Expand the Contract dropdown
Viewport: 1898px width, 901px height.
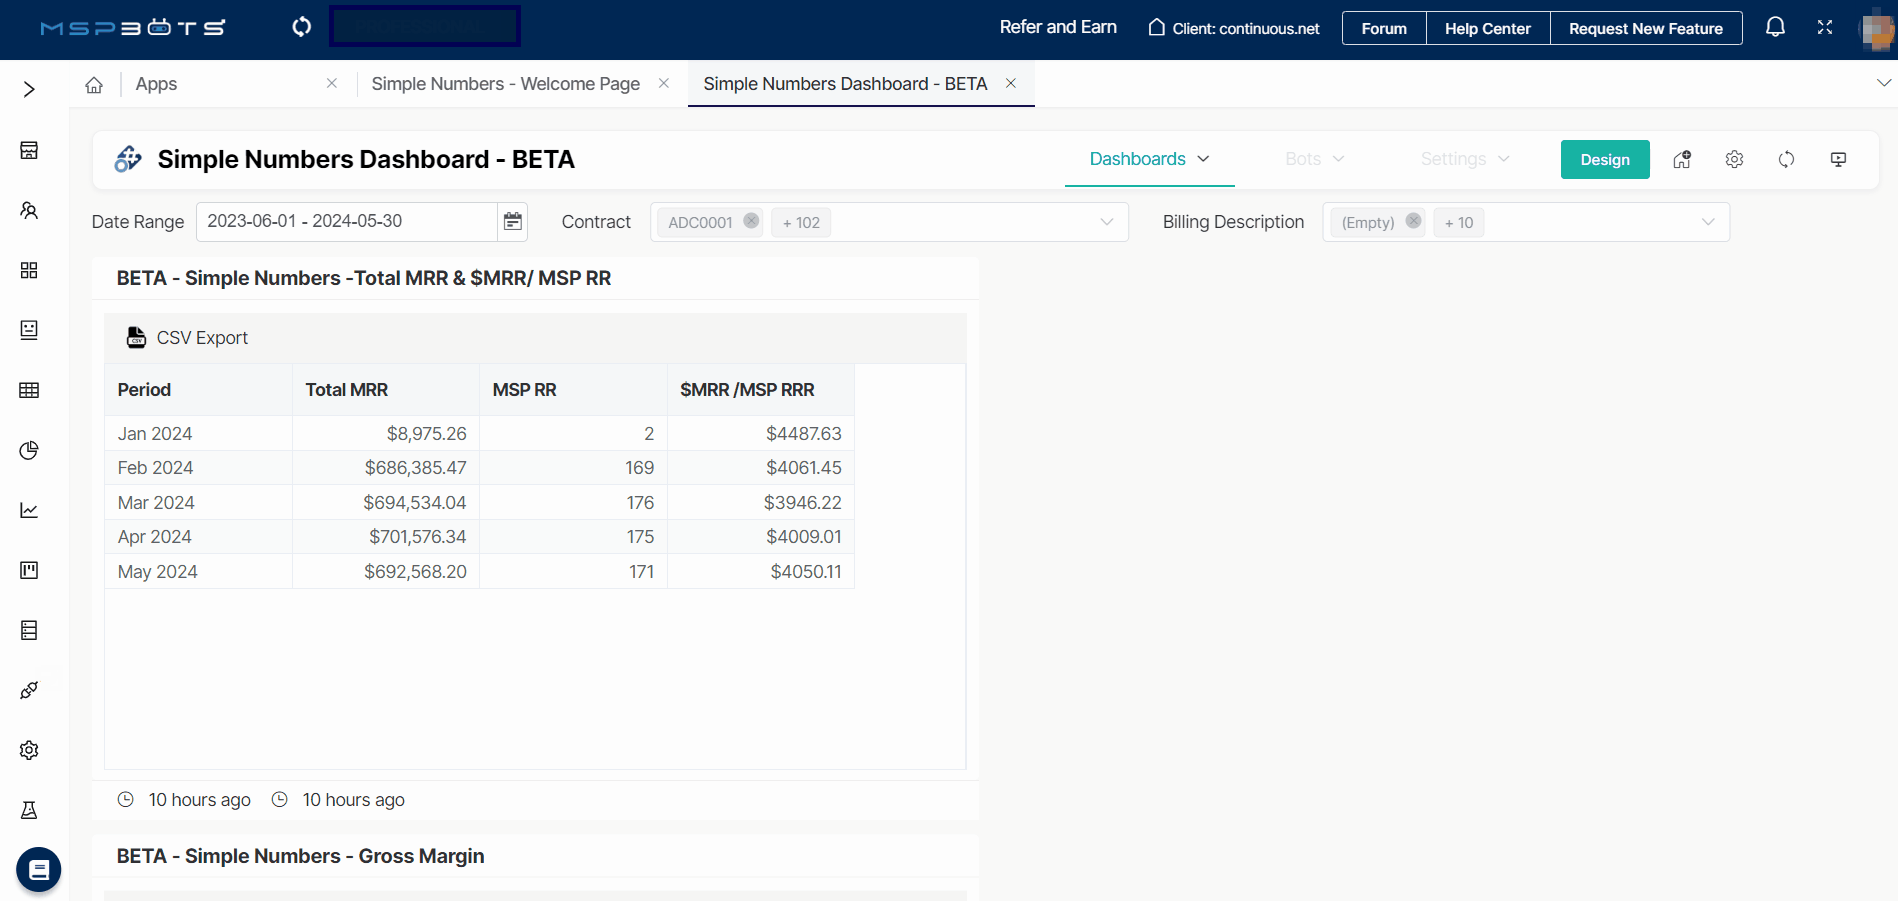[x=1106, y=222]
